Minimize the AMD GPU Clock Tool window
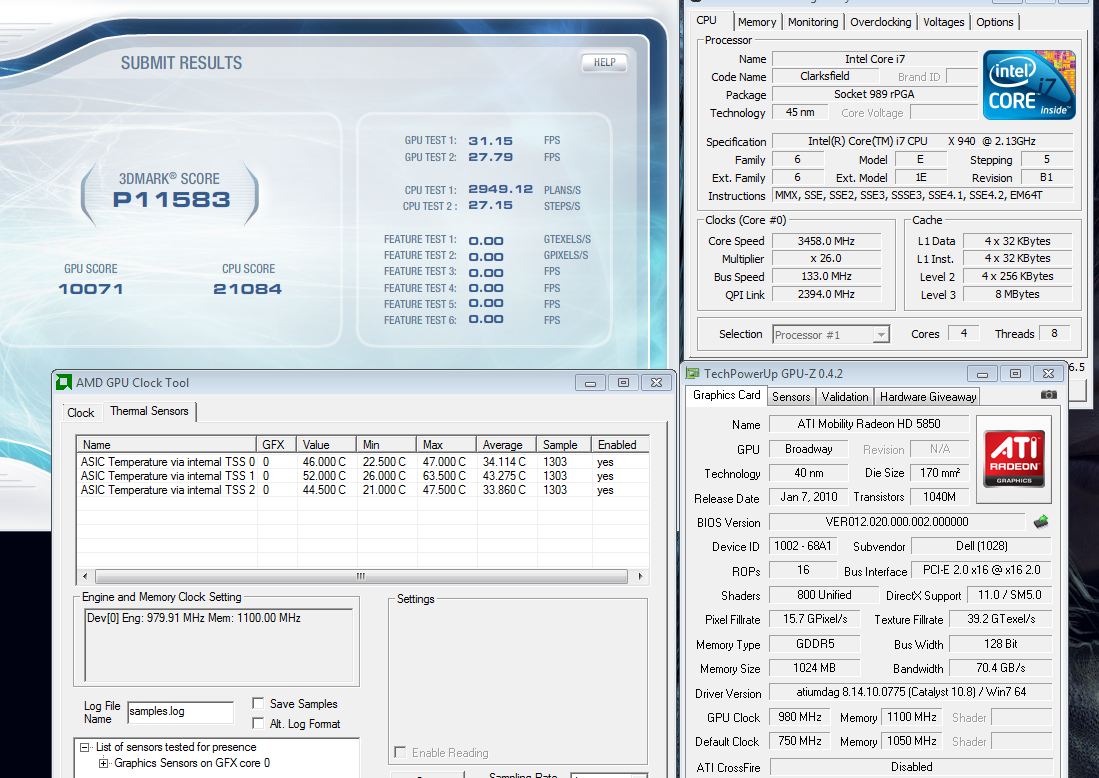1099x778 pixels. pyautogui.click(x=590, y=383)
